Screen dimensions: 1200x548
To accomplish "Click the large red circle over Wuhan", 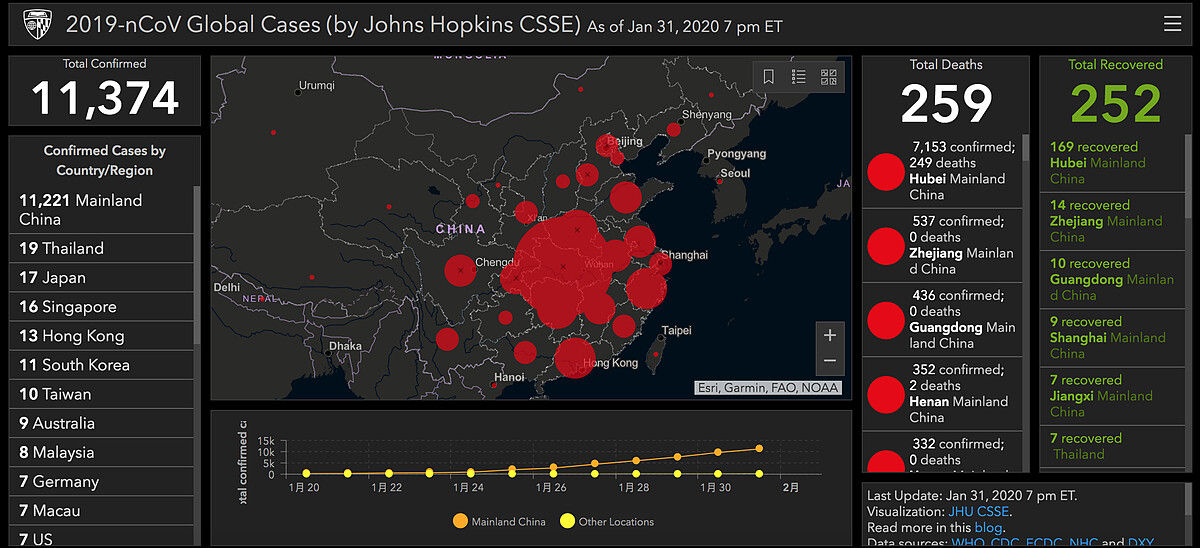I will click(x=566, y=267).
